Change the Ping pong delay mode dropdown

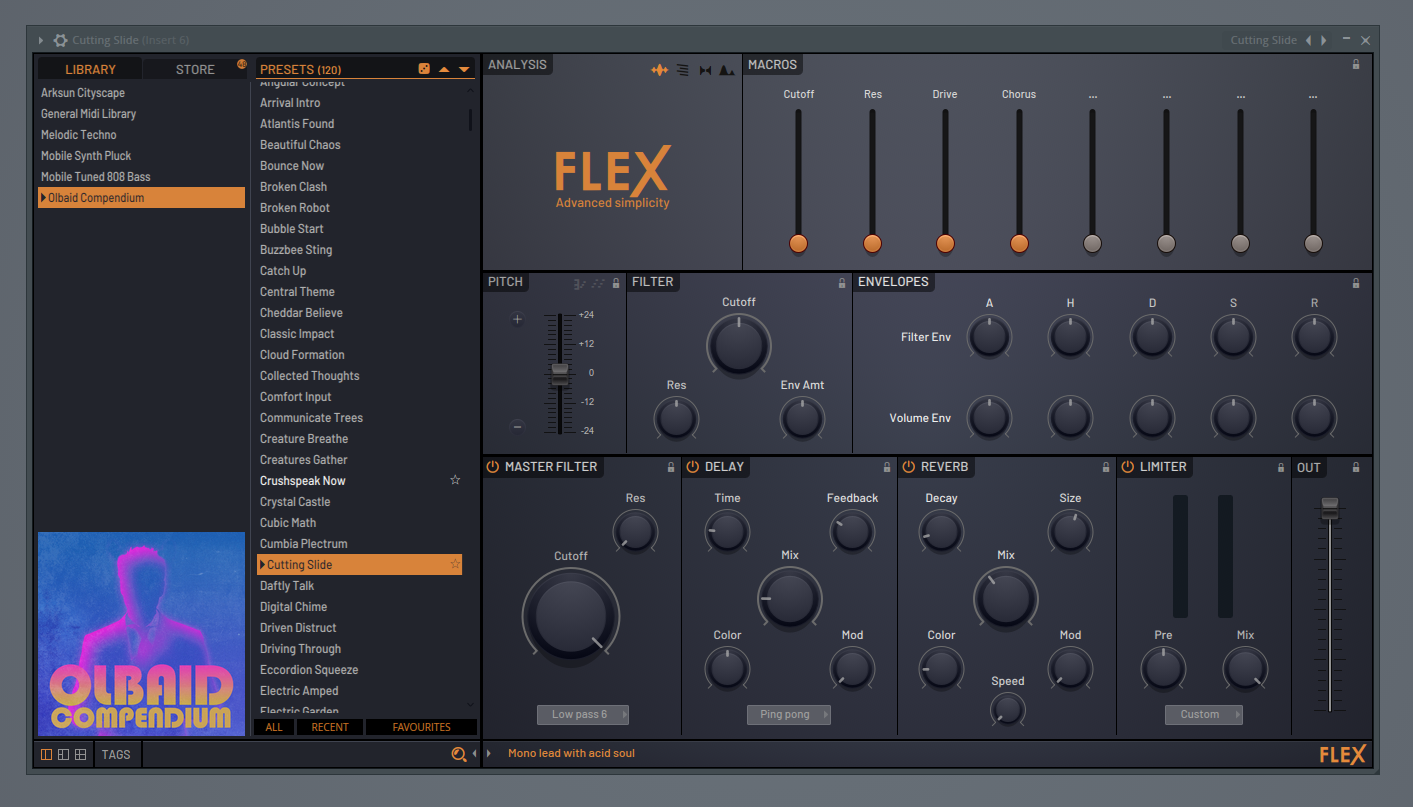pyautogui.click(x=789, y=714)
